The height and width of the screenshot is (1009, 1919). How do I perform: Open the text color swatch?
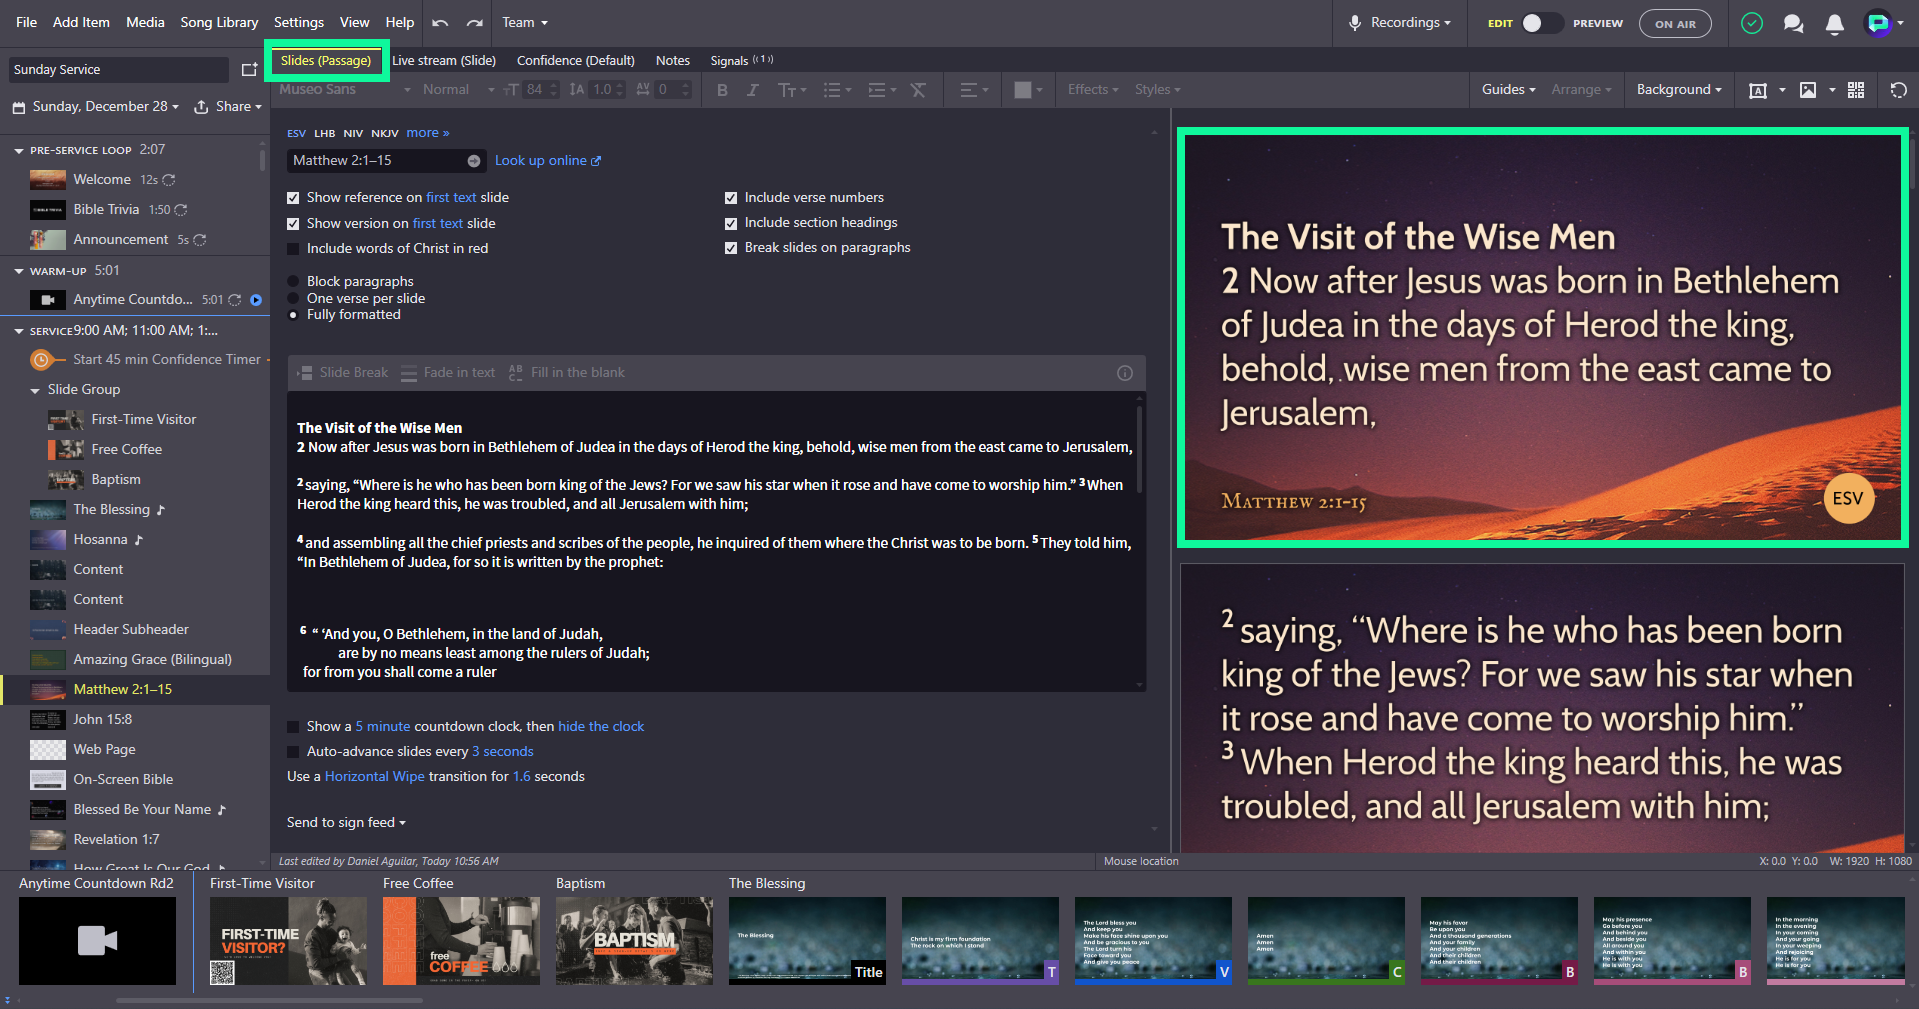[1022, 90]
